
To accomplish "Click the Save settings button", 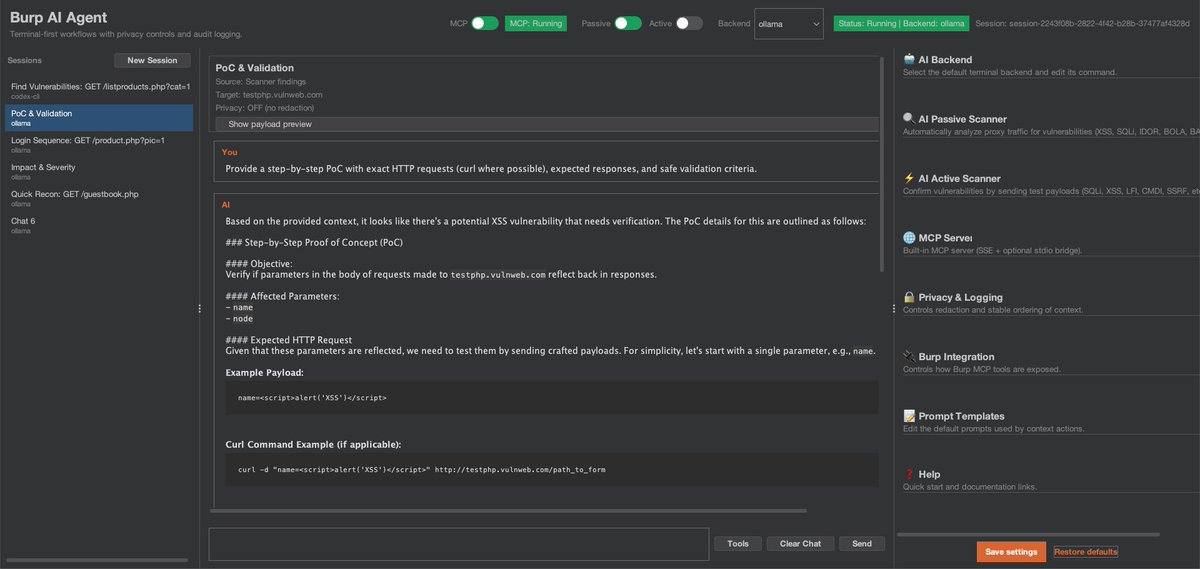I will pos(1011,552).
